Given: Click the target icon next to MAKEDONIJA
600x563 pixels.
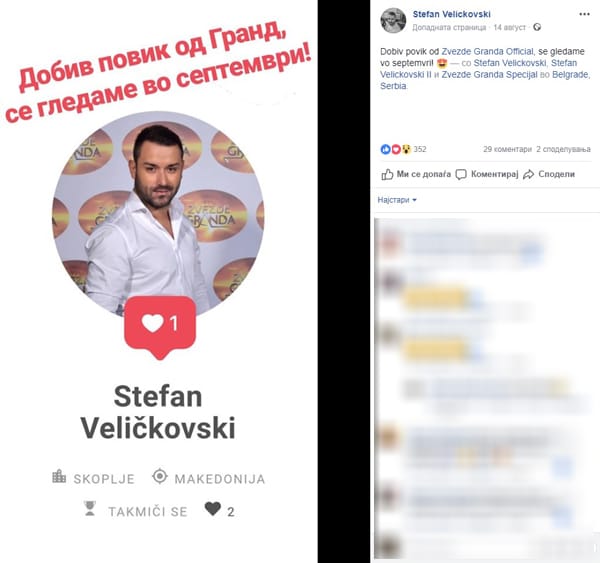Looking at the screenshot, I should pyautogui.click(x=160, y=476).
